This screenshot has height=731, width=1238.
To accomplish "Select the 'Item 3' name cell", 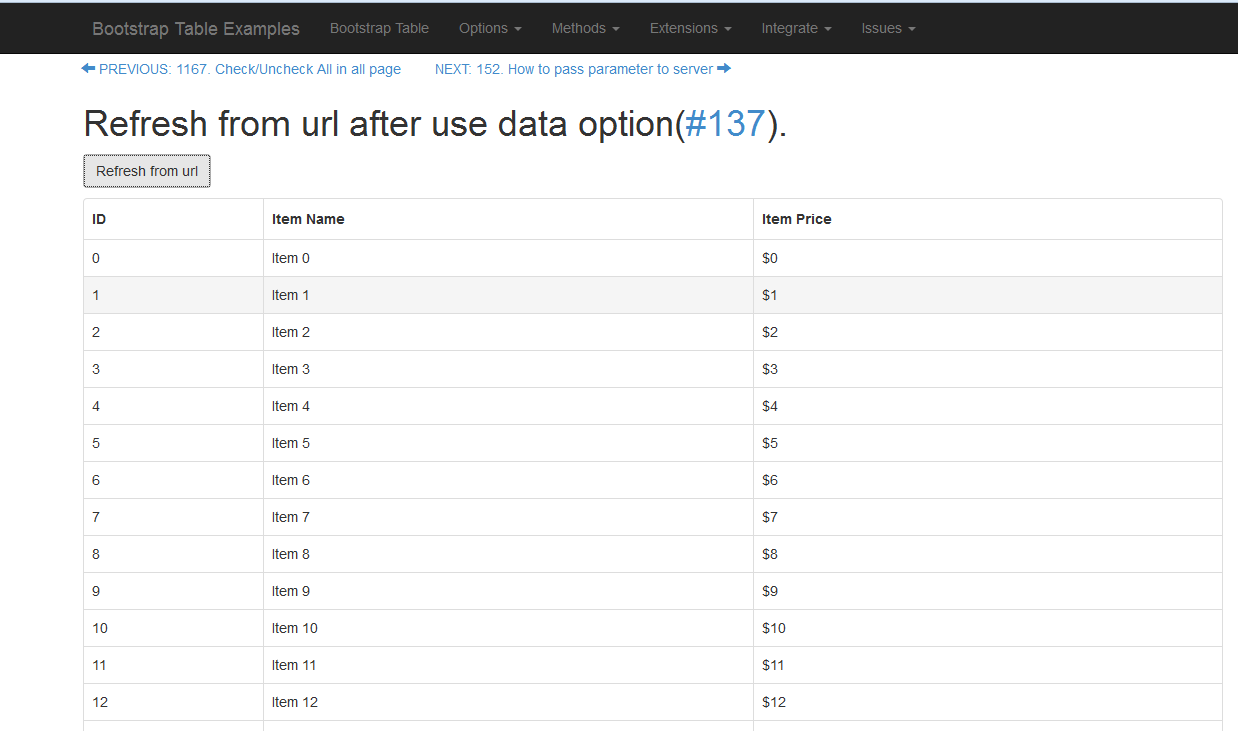I will click(509, 369).
